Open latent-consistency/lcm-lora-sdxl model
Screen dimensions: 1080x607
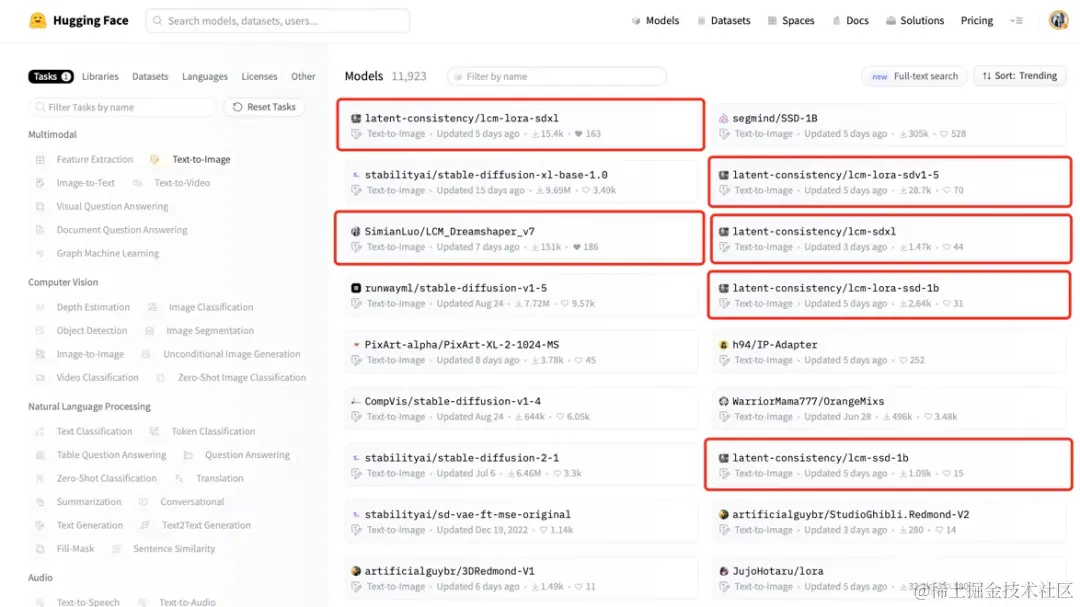[520, 125]
